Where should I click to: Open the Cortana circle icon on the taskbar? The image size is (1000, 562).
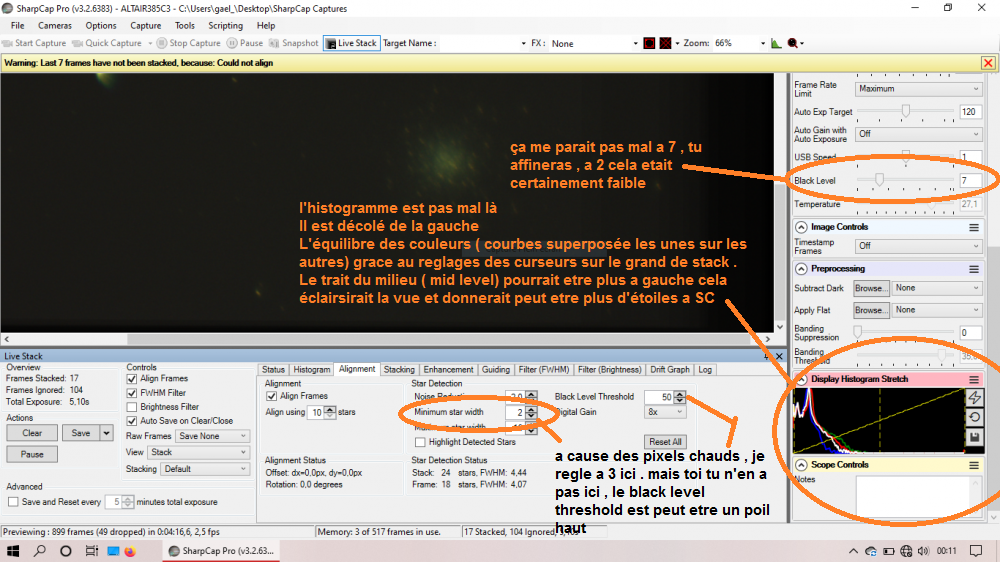click(x=66, y=551)
